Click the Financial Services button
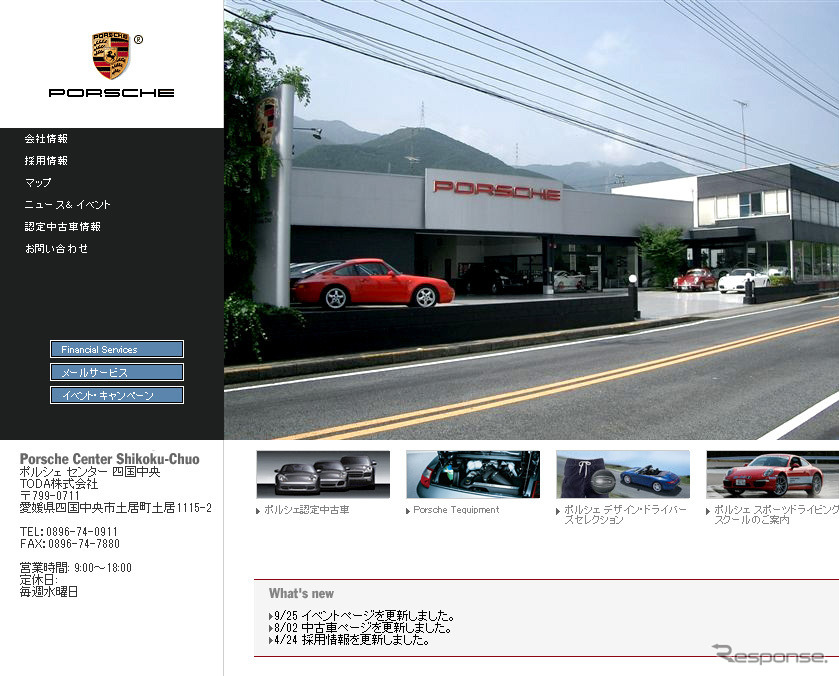 click(117, 349)
